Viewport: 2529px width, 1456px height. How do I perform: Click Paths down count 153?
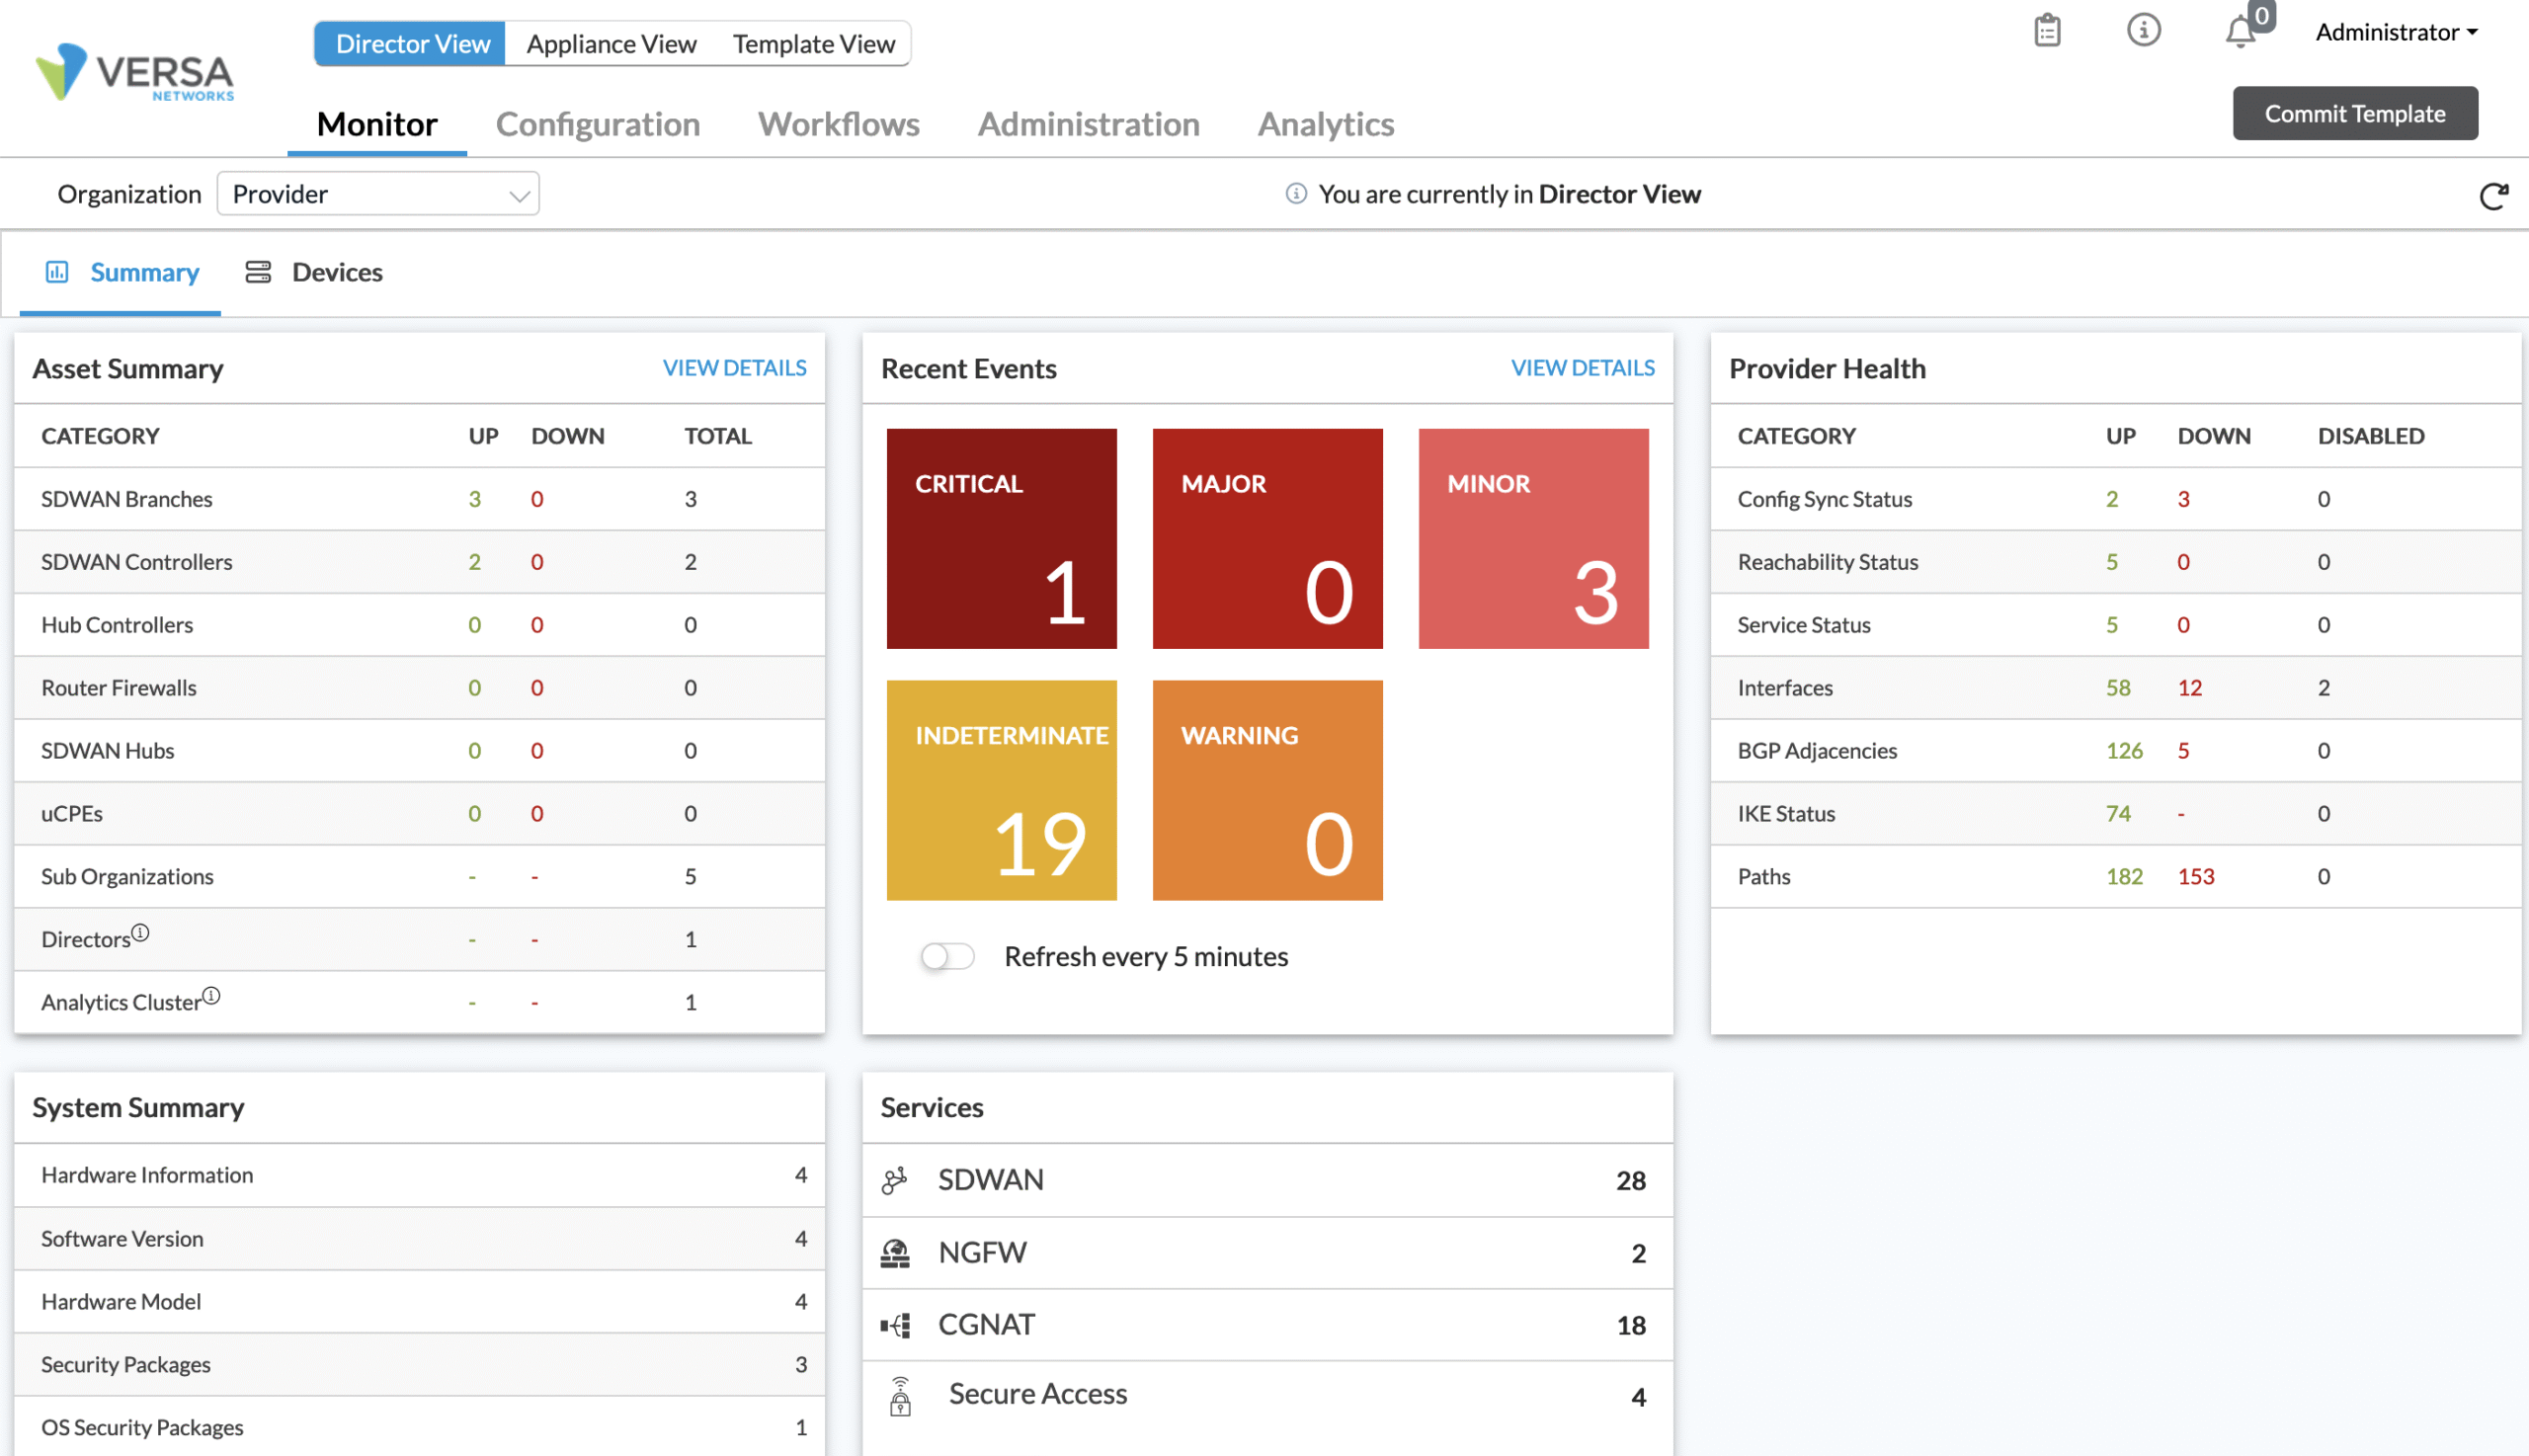coord(2195,877)
